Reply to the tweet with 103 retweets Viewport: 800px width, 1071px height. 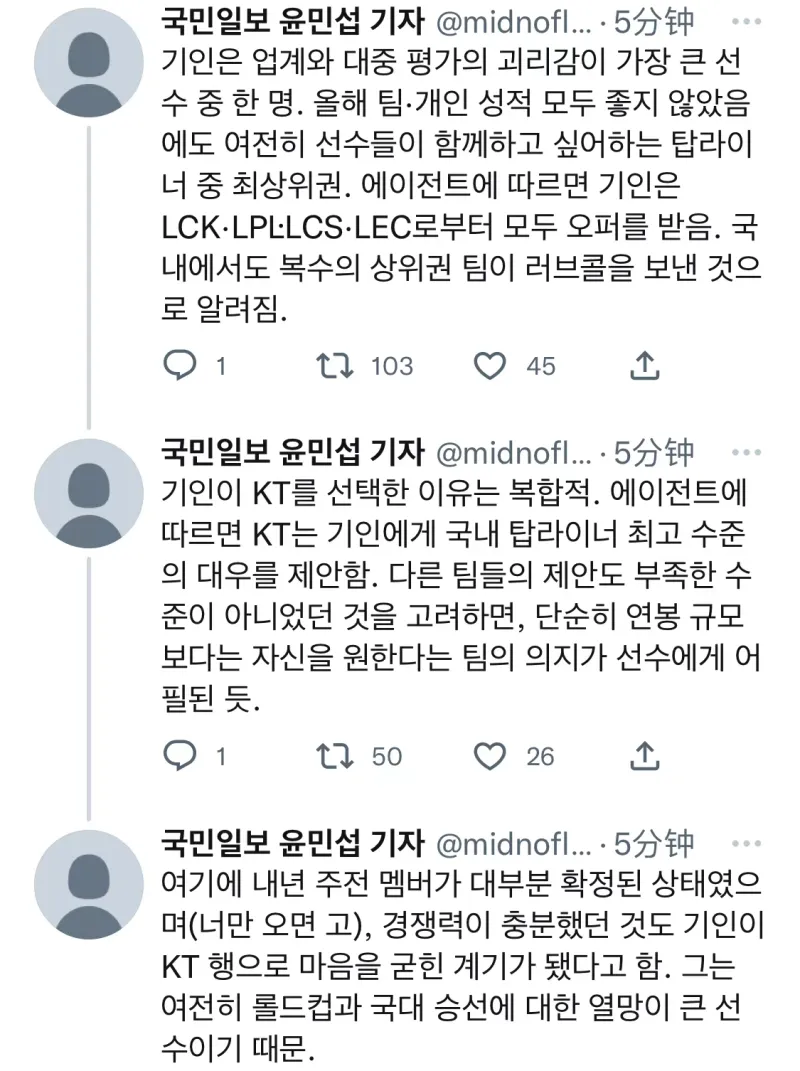(180, 367)
